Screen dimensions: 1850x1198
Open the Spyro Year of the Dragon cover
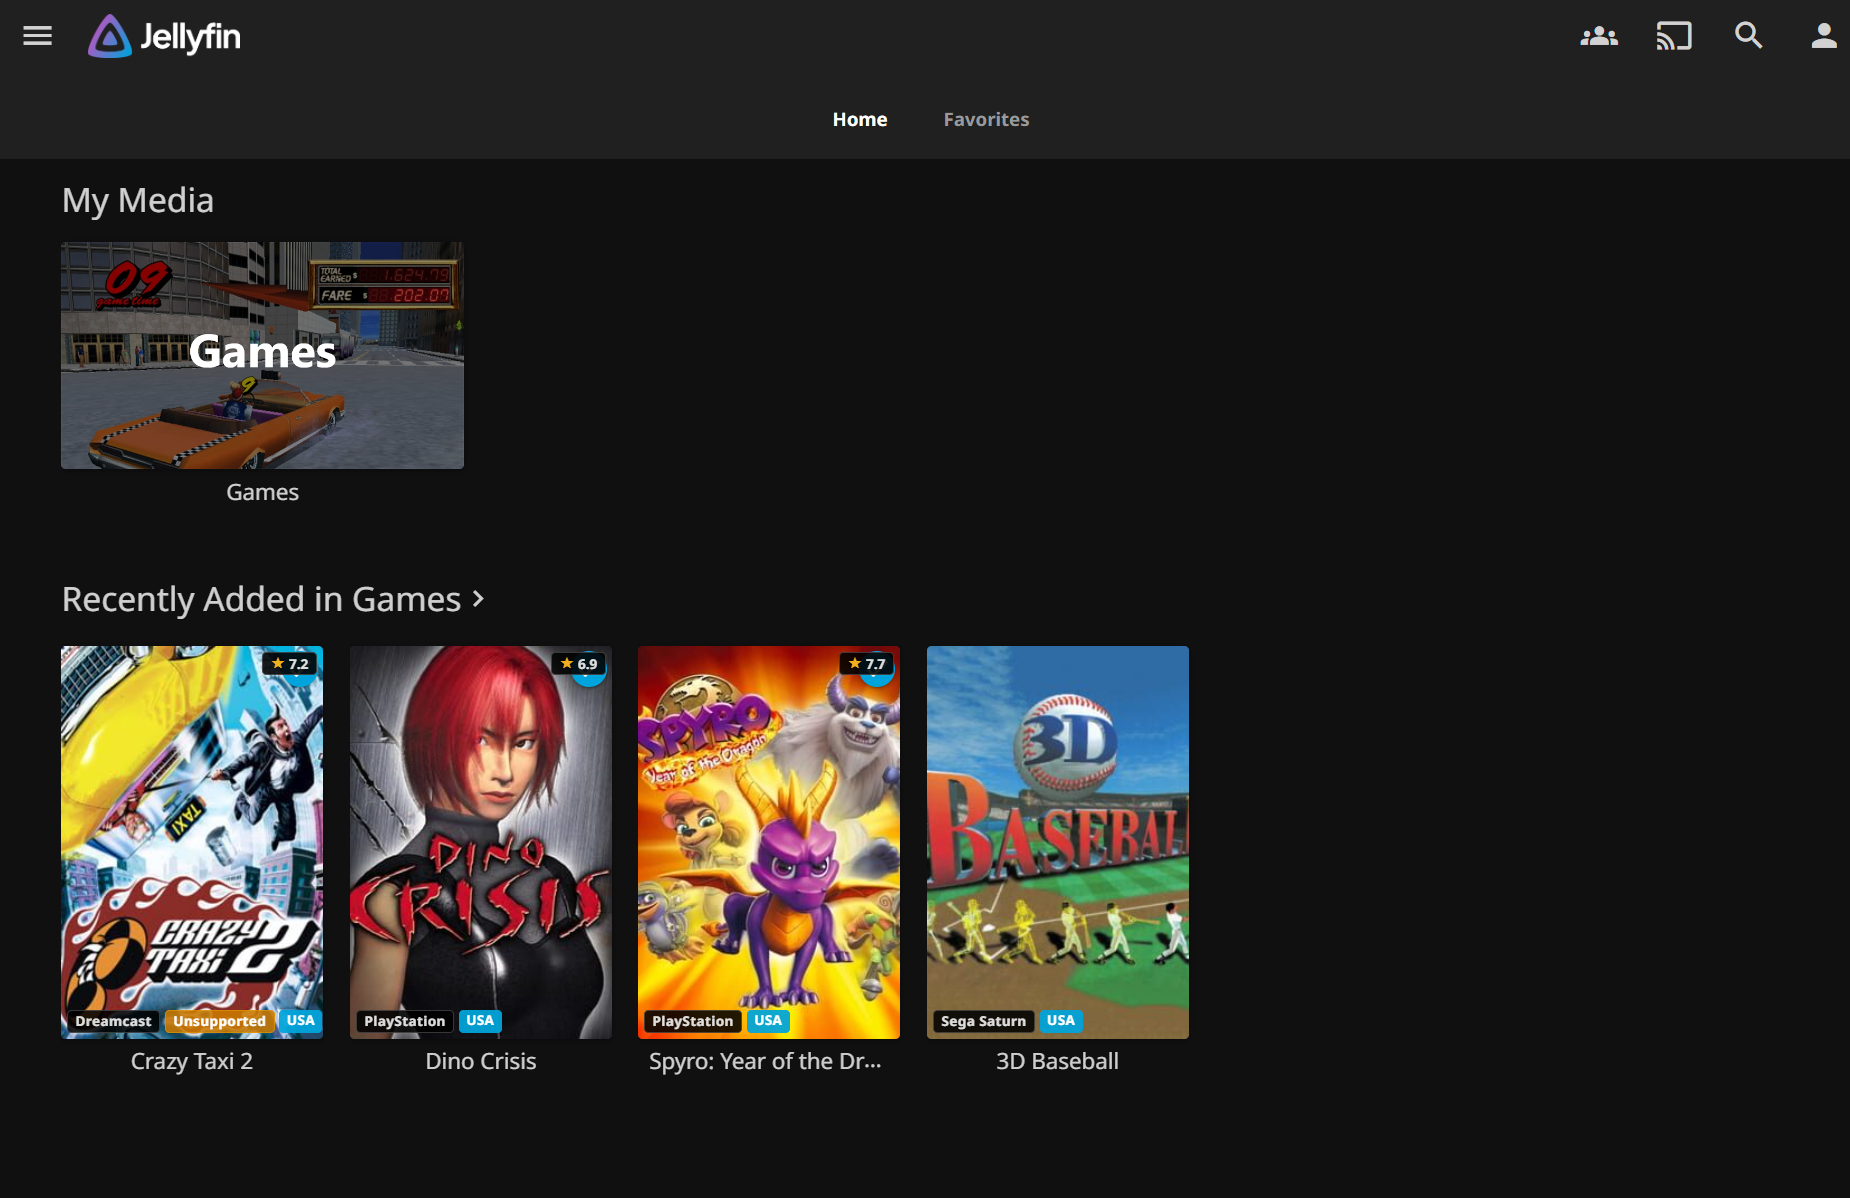tap(769, 842)
